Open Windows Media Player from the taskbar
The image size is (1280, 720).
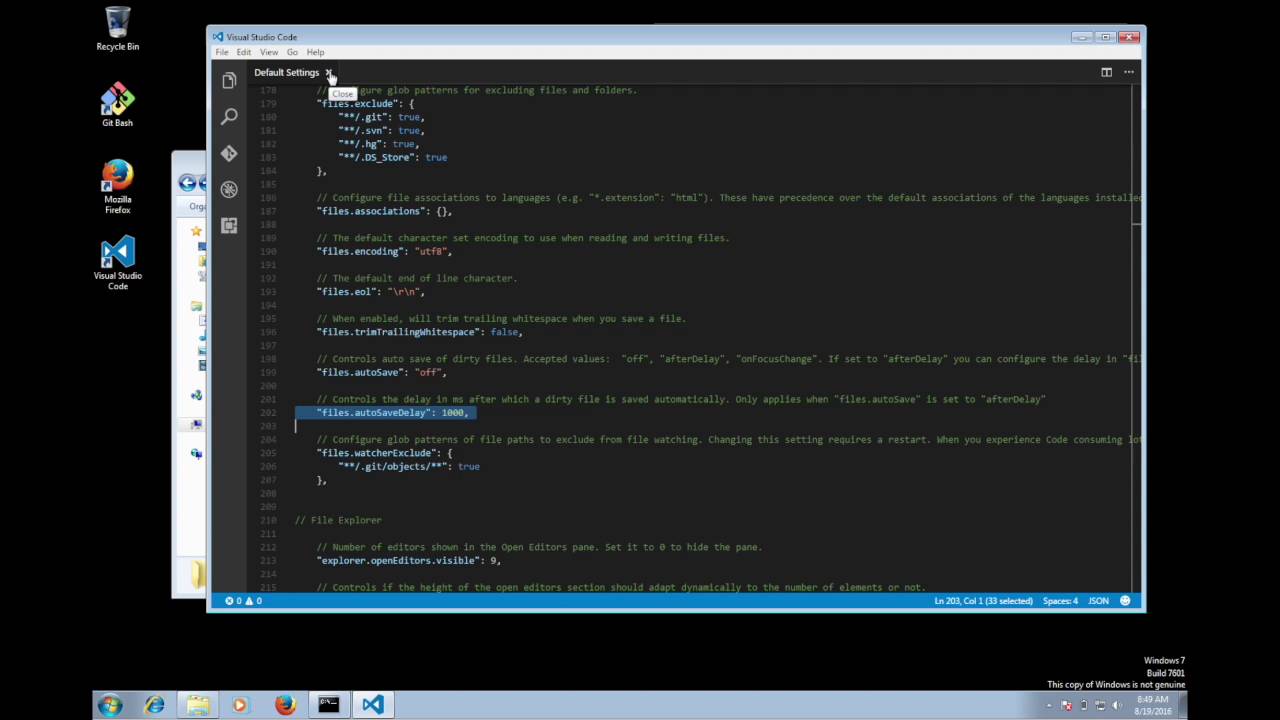(x=240, y=705)
